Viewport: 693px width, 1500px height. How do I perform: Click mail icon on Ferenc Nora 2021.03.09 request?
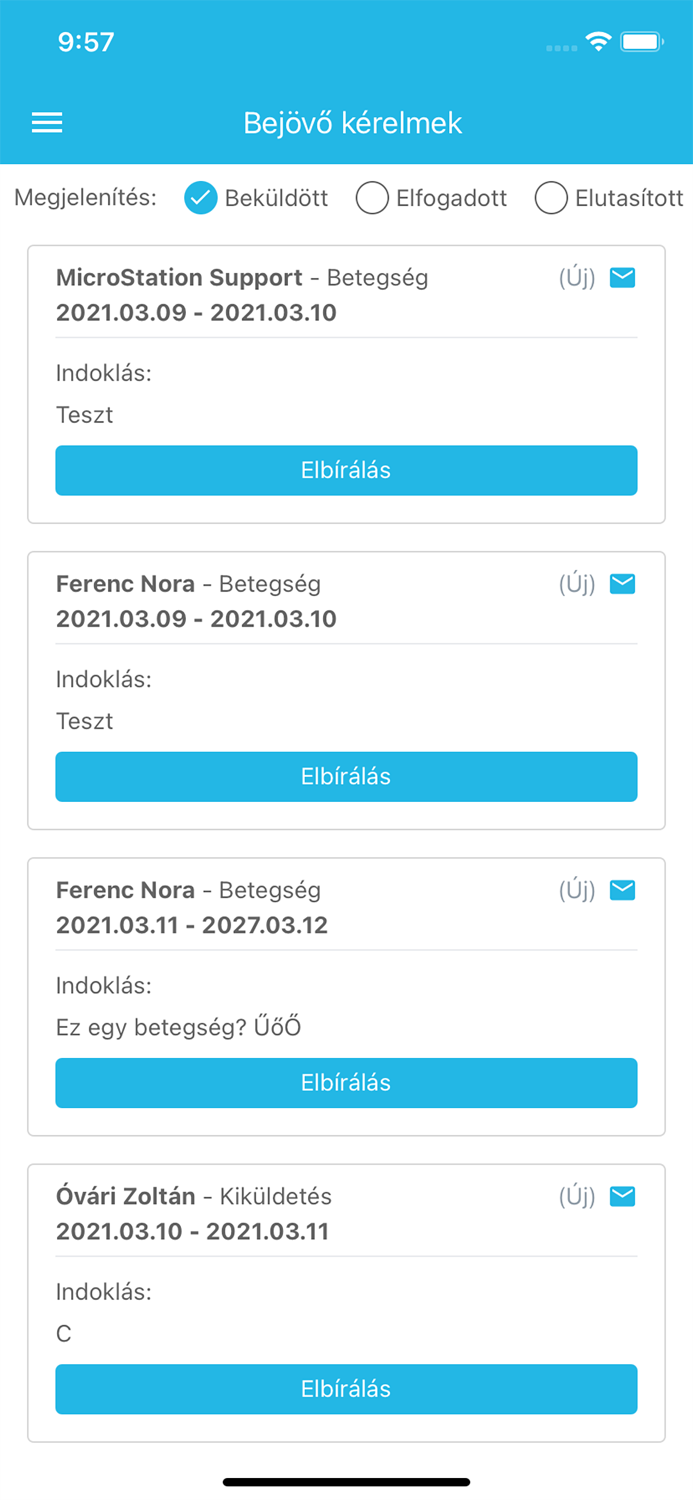[623, 583]
